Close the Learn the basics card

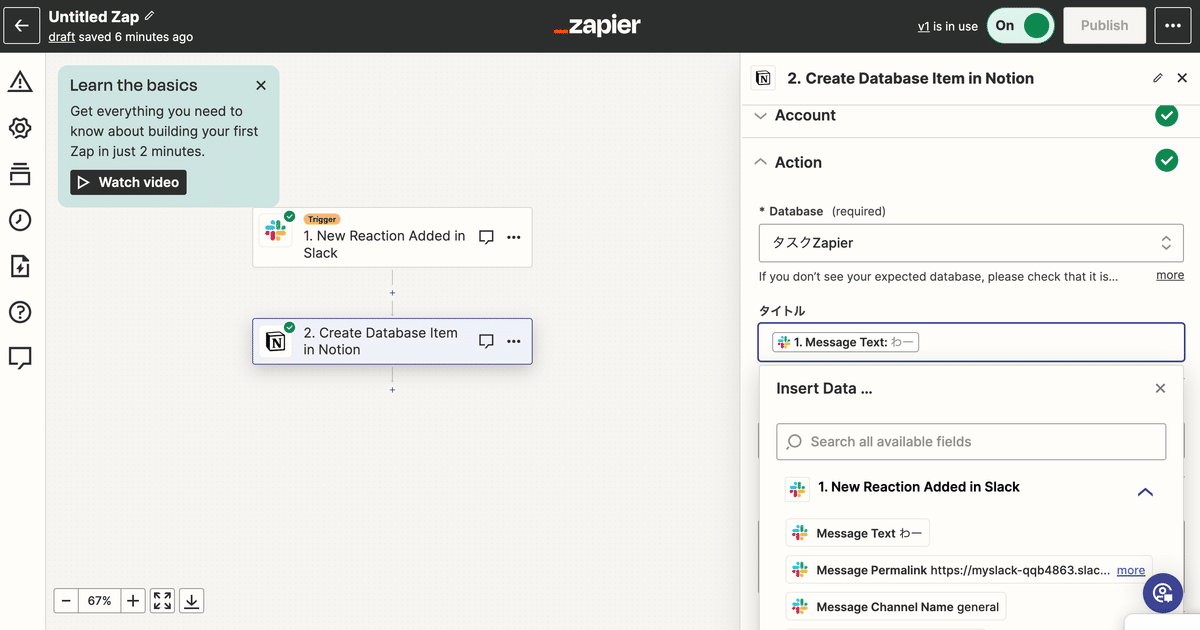pos(261,86)
